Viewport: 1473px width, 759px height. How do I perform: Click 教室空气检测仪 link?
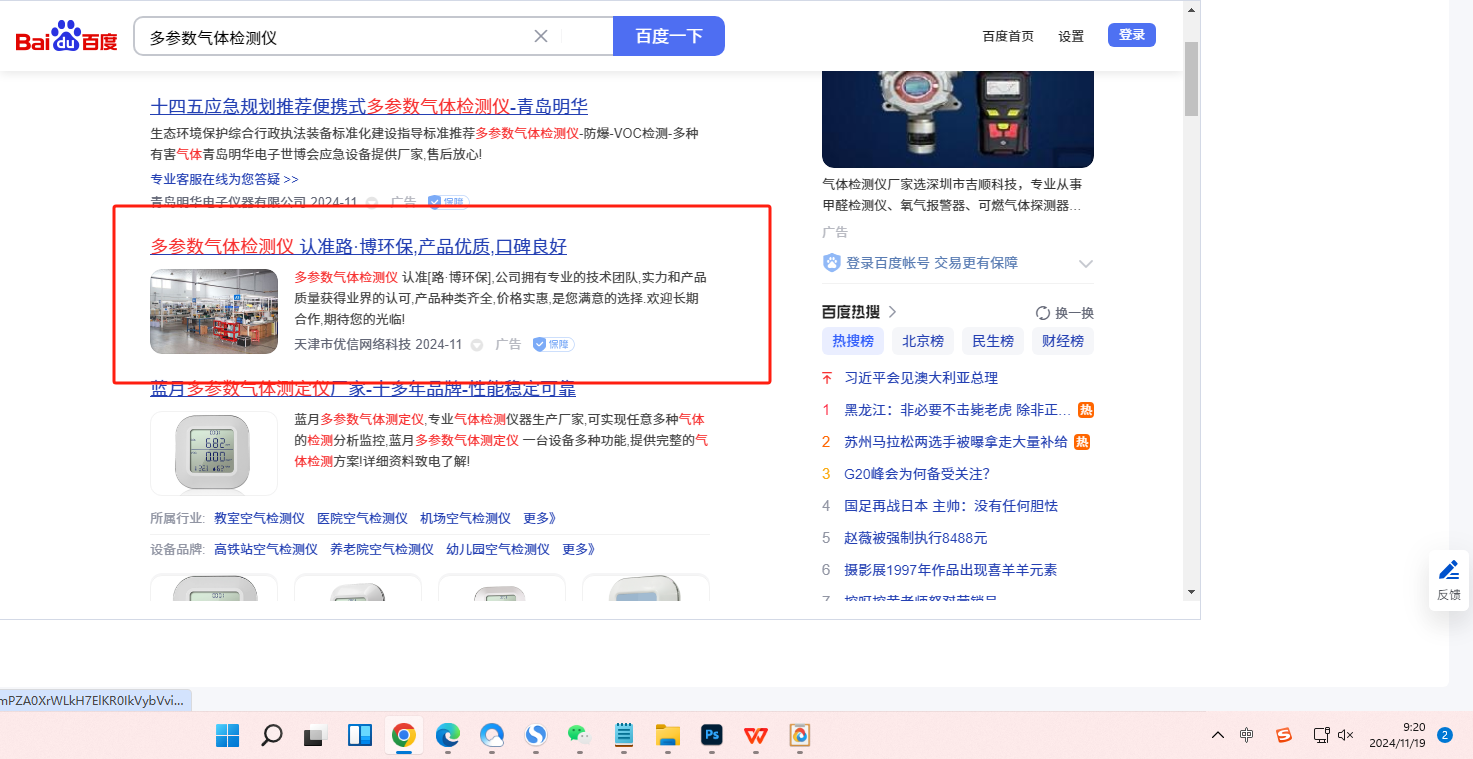point(259,518)
